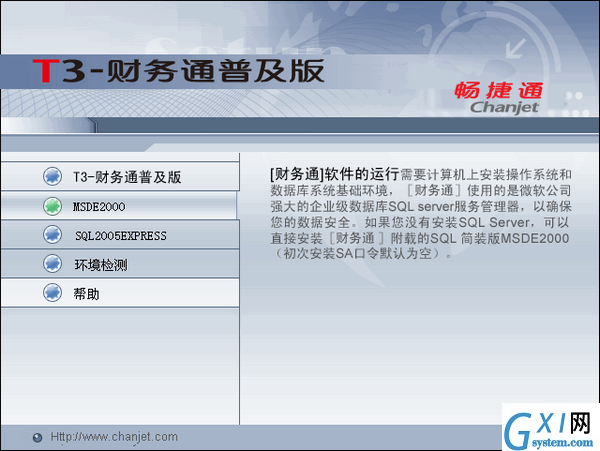The height and width of the screenshot is (451, 600).
Task: Click green gear icon beside MSDE2000
Action: tap(52, 206)
